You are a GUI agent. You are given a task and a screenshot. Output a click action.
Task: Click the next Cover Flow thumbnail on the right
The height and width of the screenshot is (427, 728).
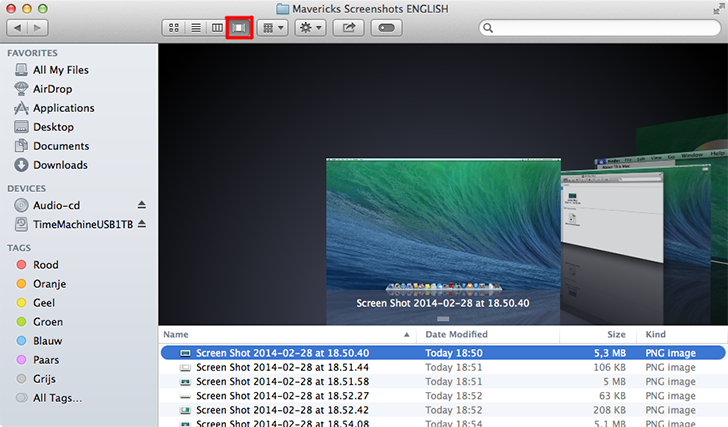pos(612,216)
